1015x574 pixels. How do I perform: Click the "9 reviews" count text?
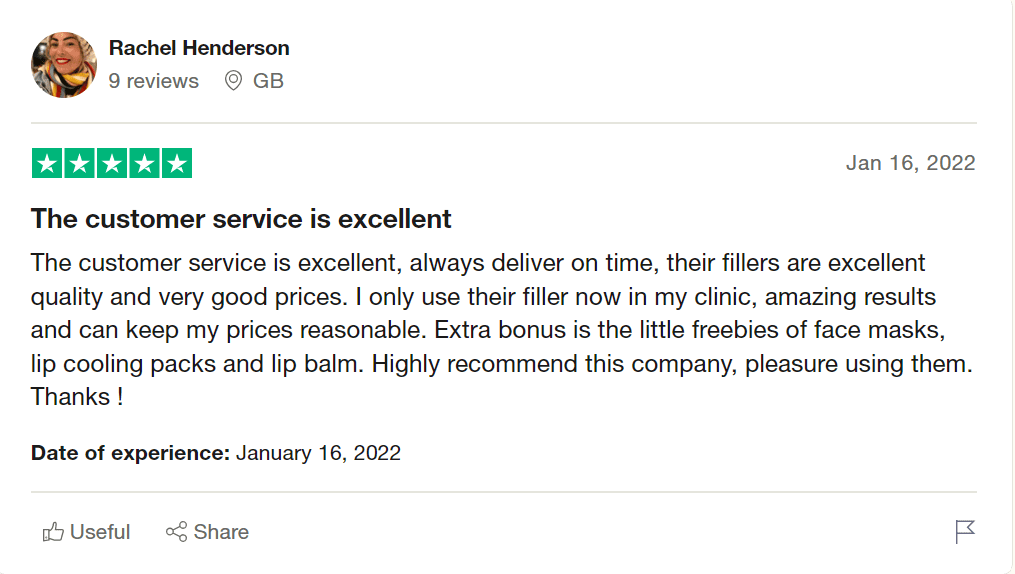tap(154, 81)
